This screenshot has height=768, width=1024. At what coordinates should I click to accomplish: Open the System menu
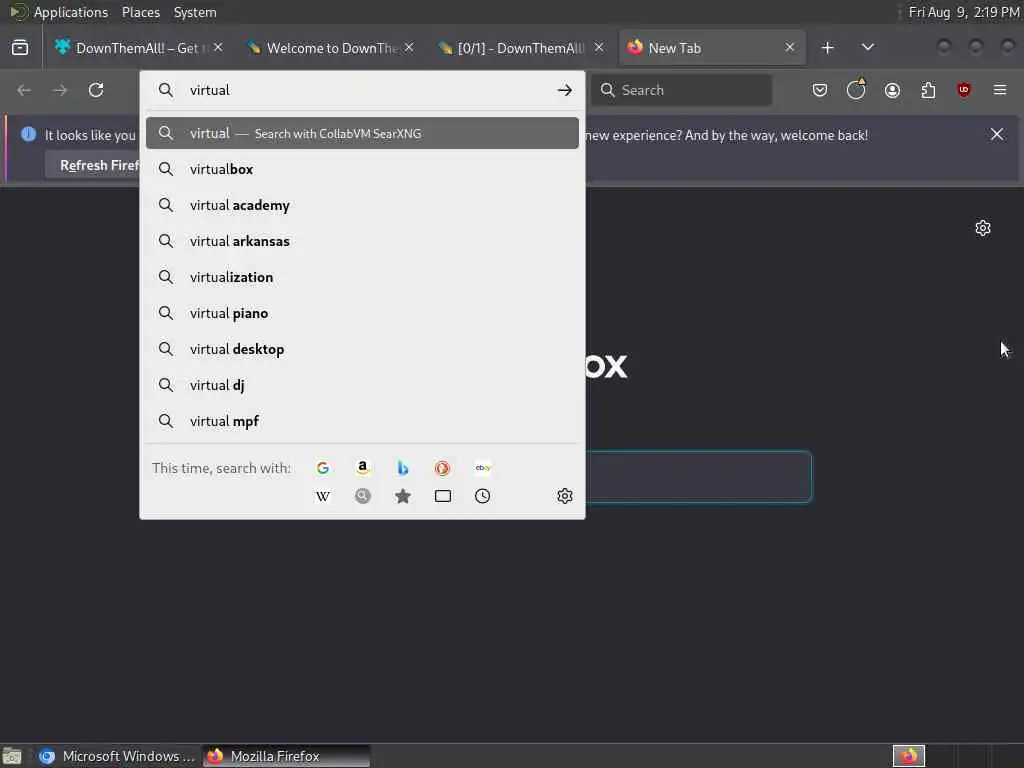pyautogui.click(x=195, y=12)
